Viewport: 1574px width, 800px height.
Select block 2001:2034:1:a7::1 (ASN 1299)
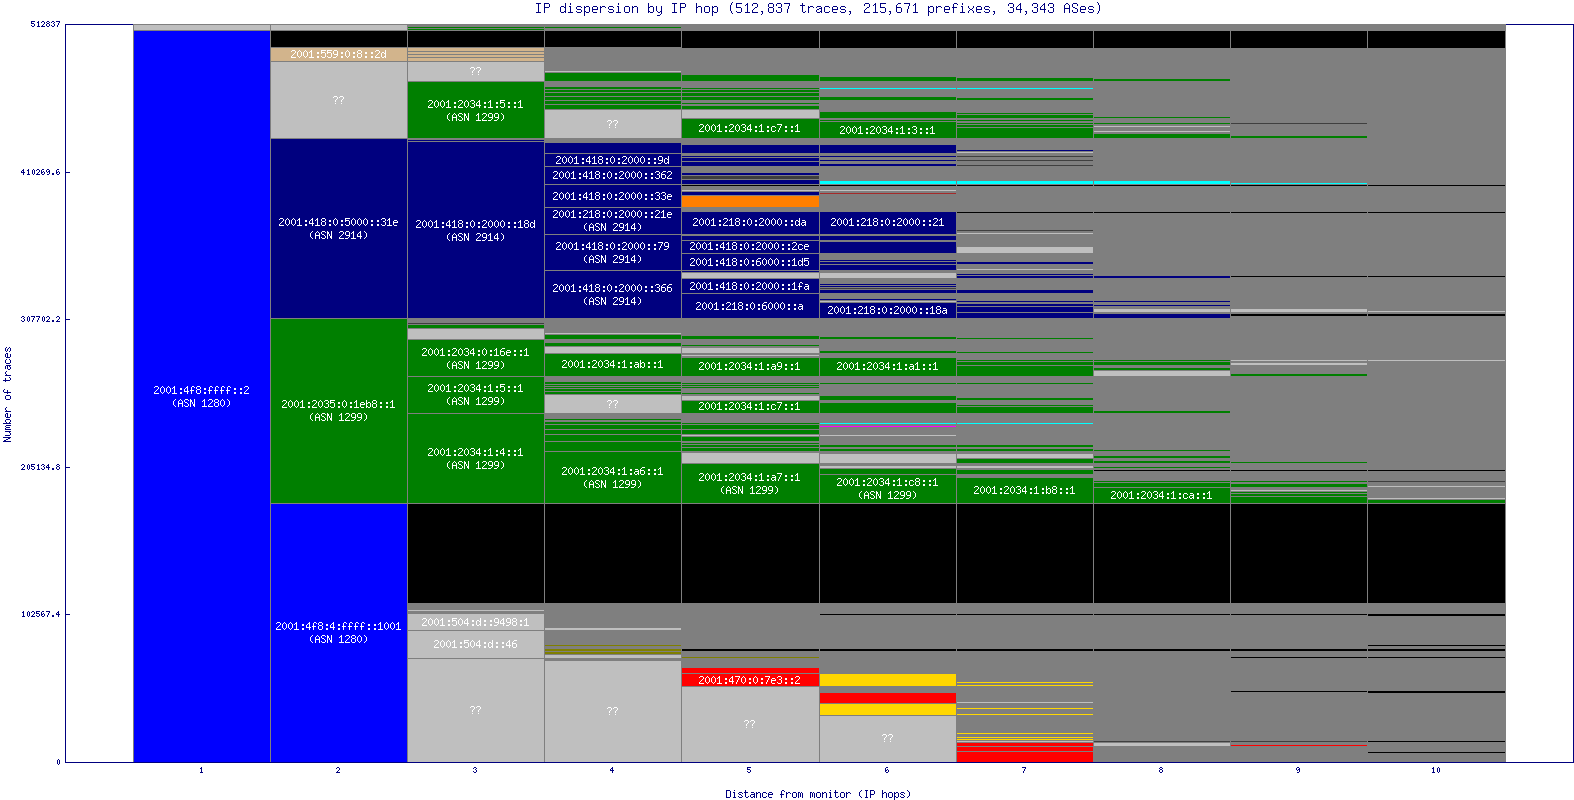coord(749,483)
